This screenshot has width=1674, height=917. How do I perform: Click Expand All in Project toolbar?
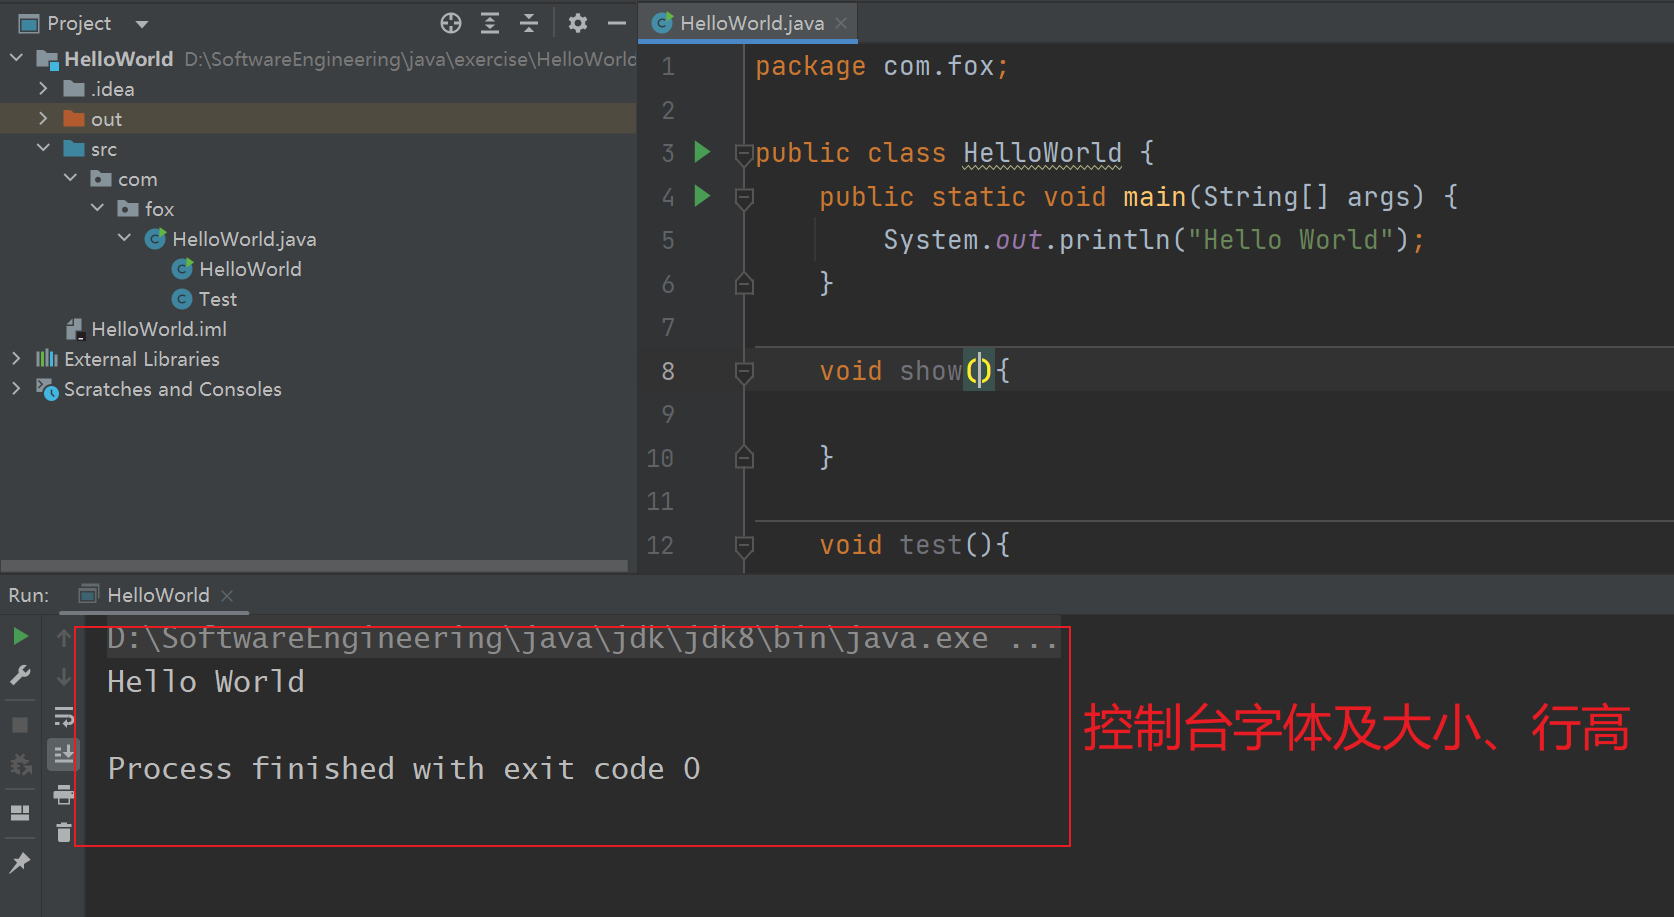coord(490,23)
